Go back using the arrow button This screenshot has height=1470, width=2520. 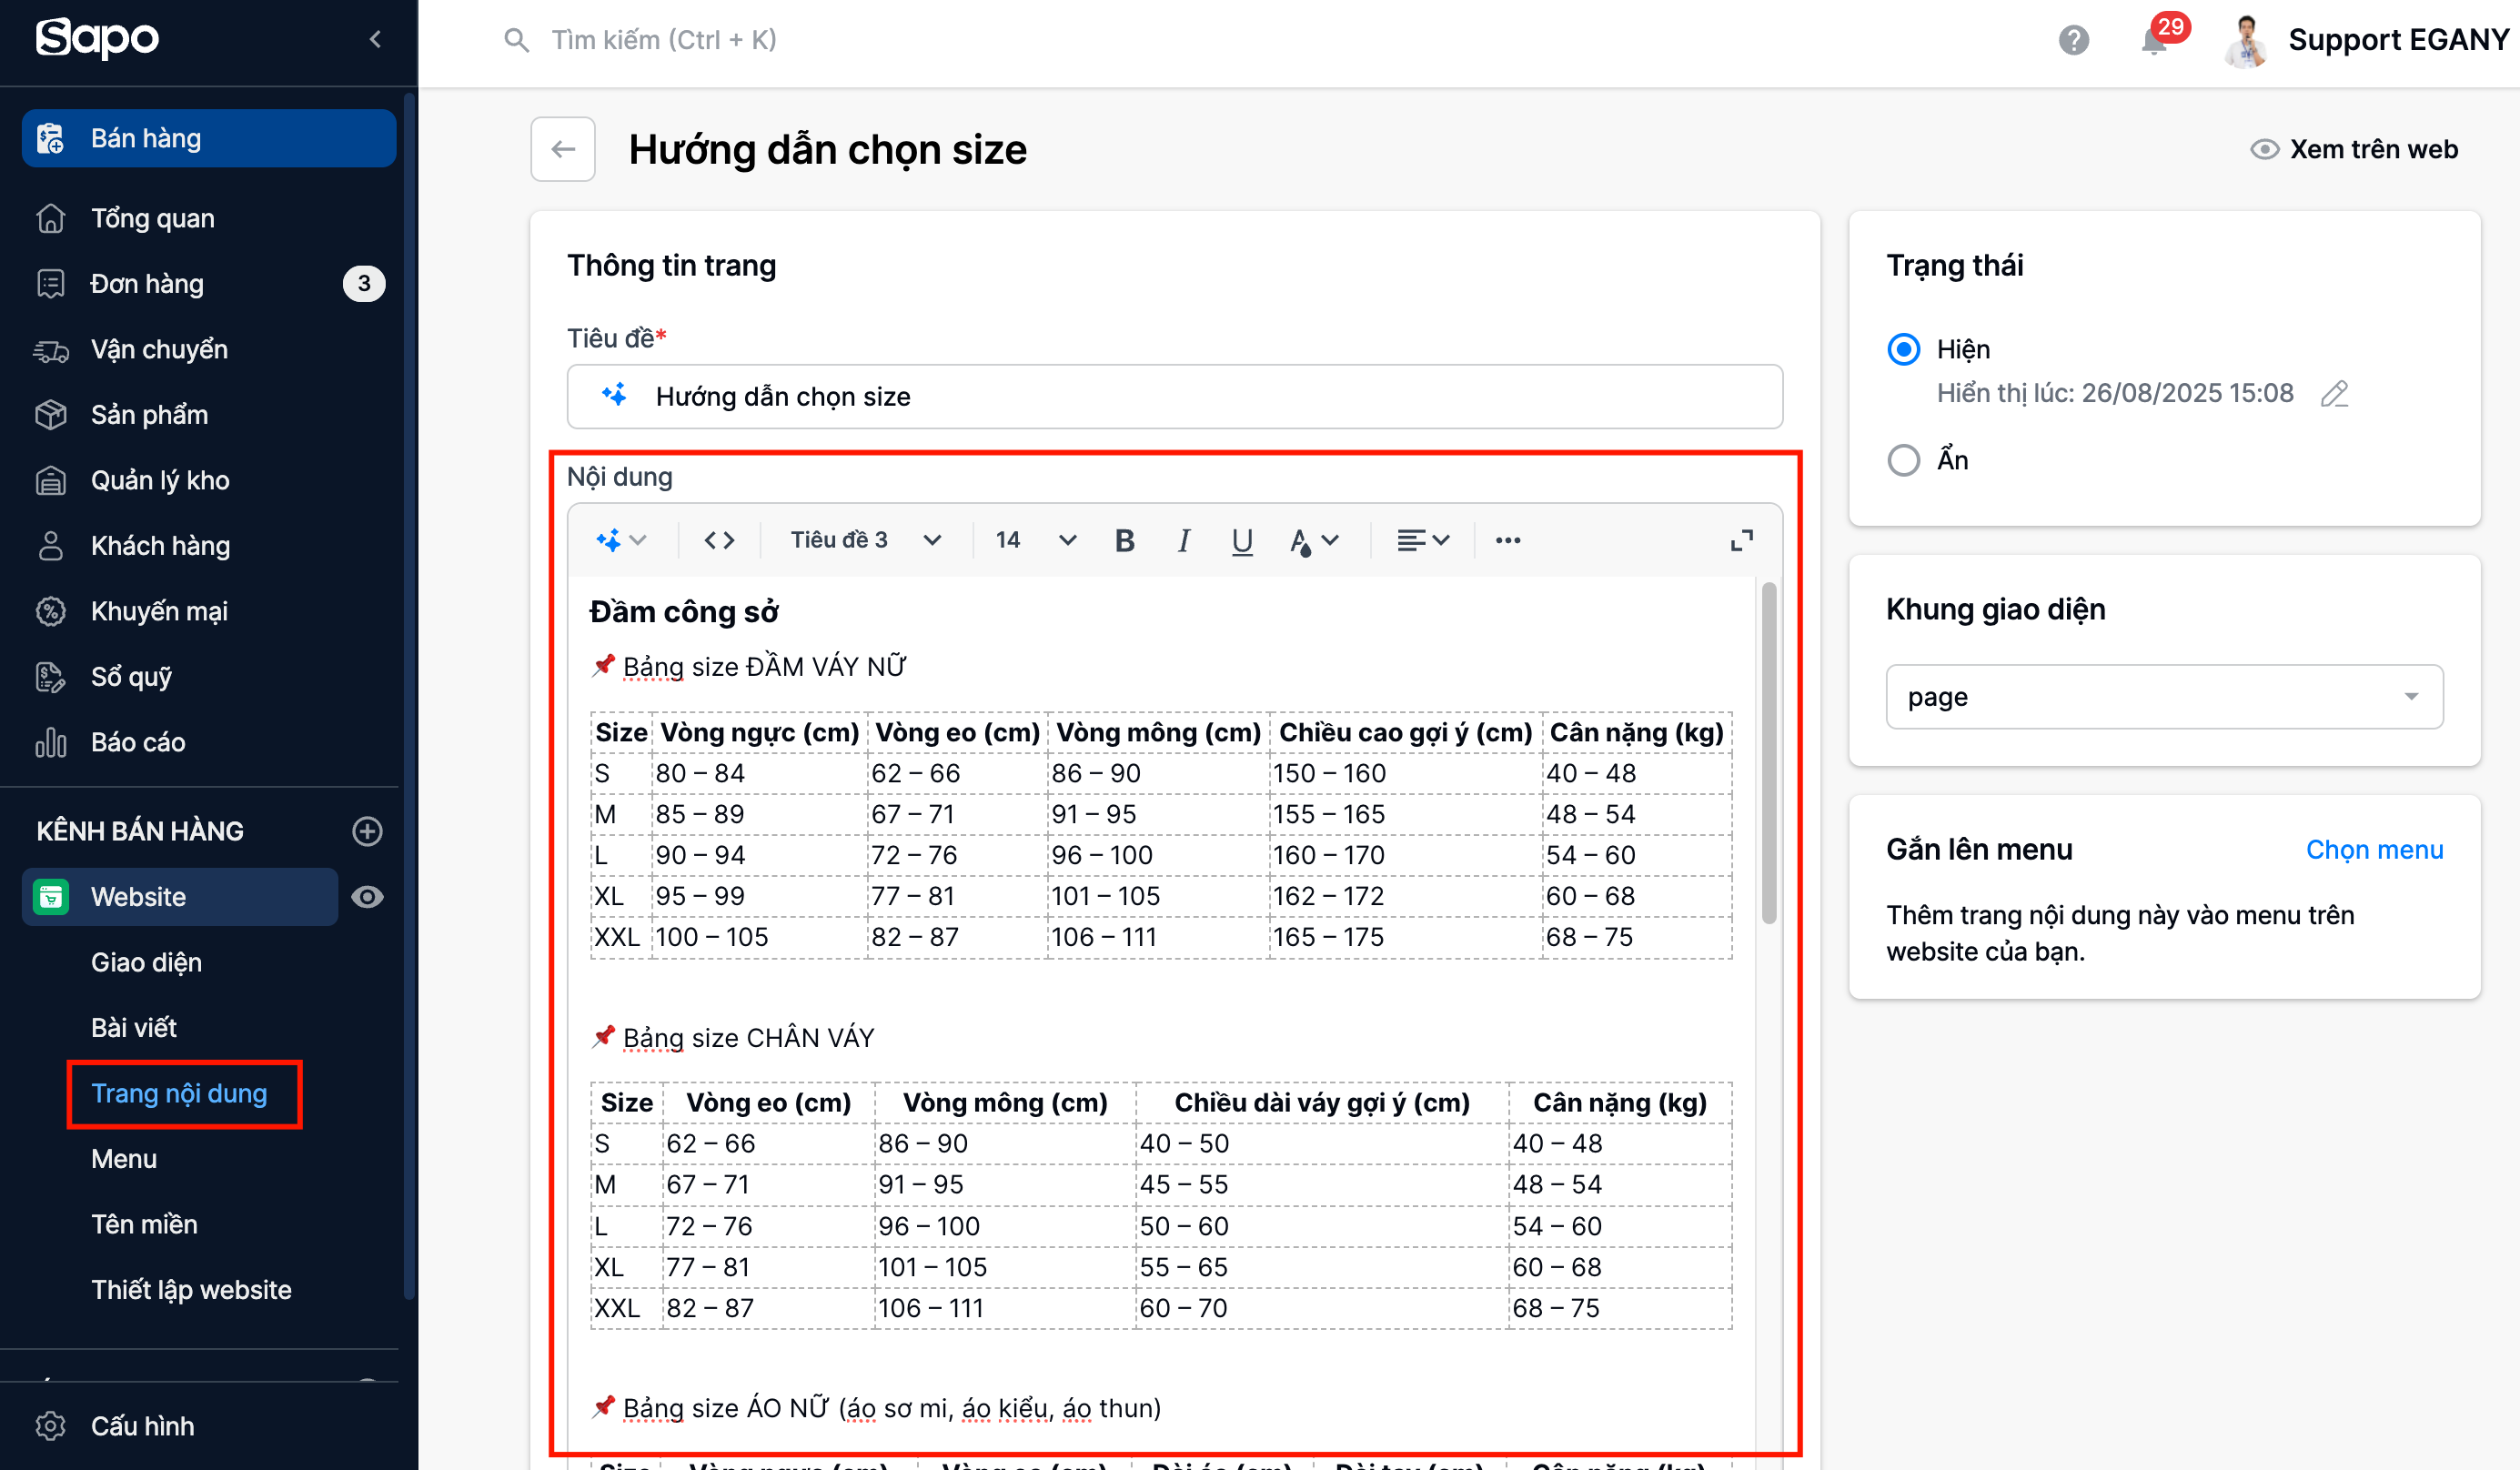tap(563, 150)
